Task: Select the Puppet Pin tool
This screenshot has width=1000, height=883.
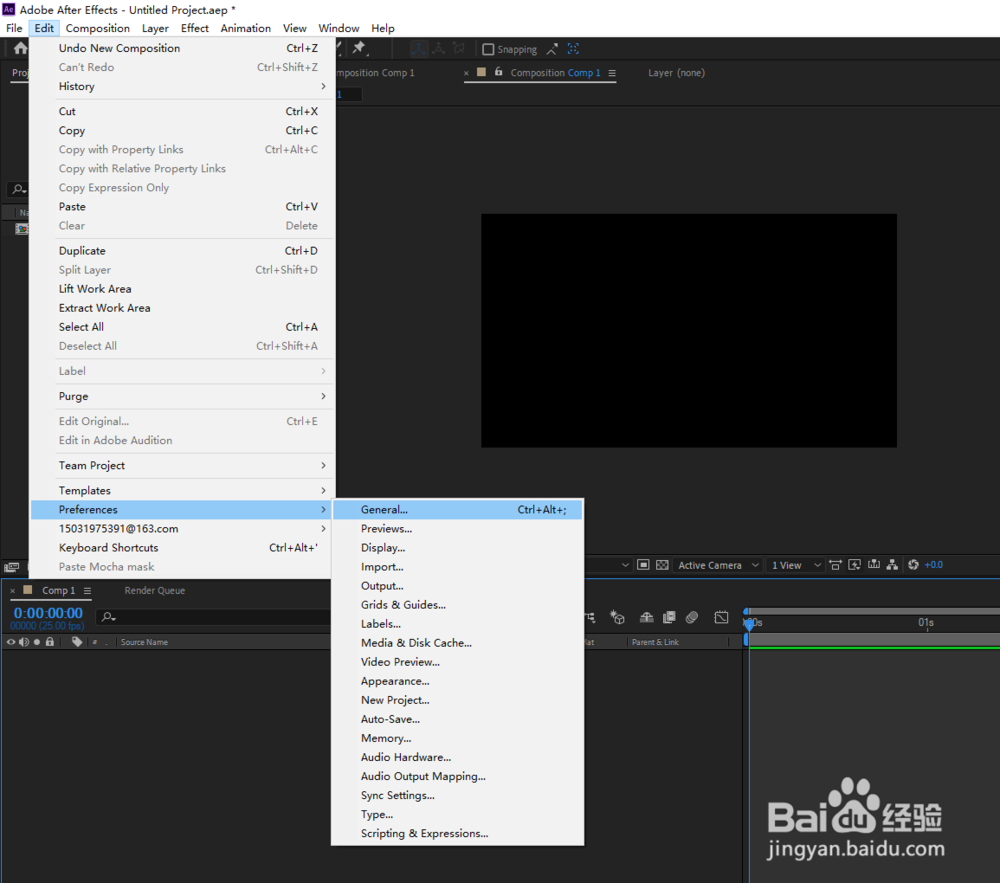Action: pos(359,48)
